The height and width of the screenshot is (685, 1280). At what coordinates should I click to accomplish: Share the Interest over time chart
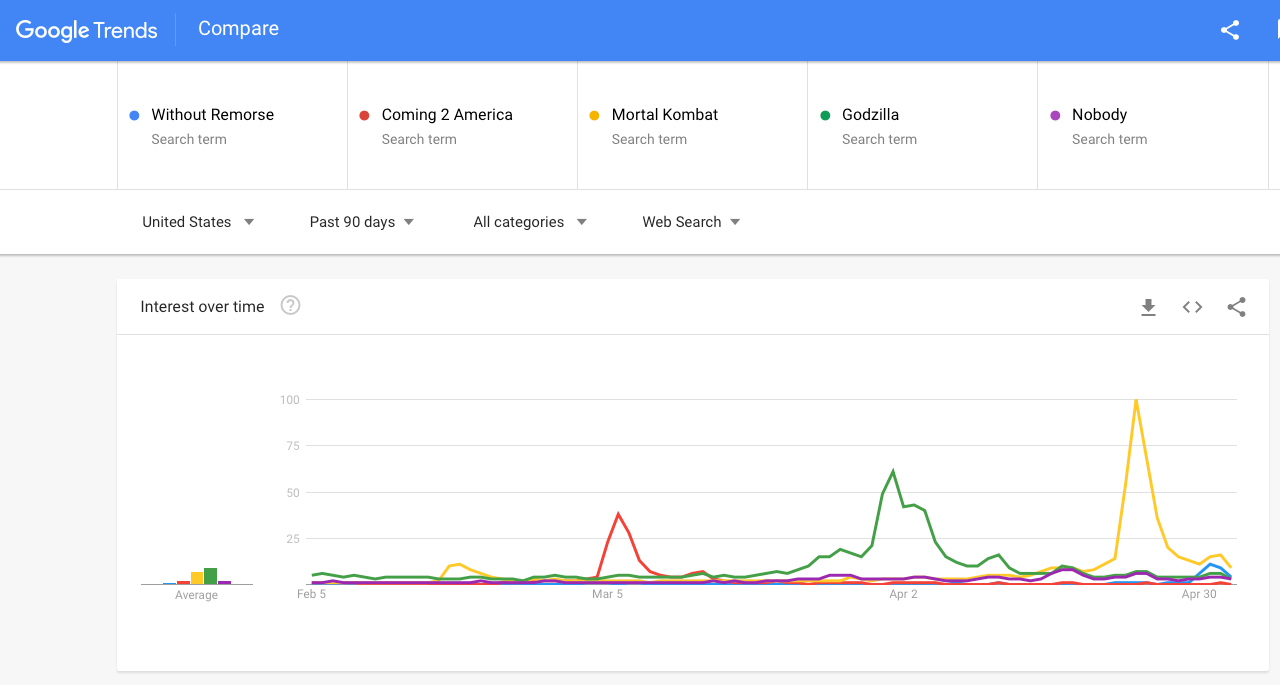click(1236, 307)
